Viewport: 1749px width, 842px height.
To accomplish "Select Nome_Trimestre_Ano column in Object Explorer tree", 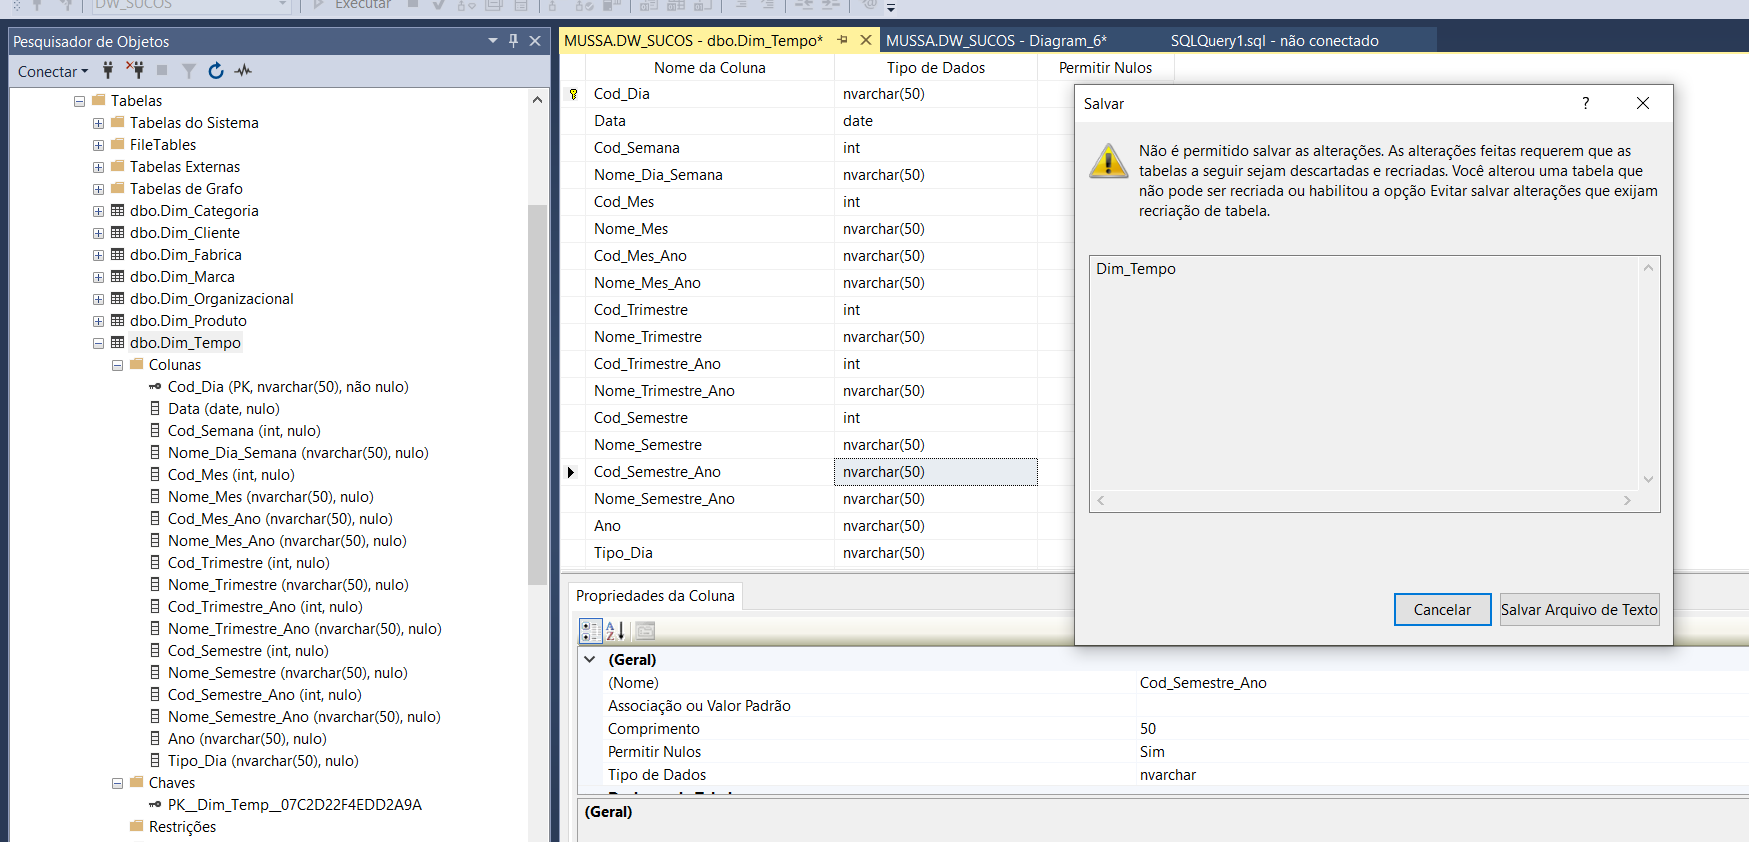I will click(304, 628).
